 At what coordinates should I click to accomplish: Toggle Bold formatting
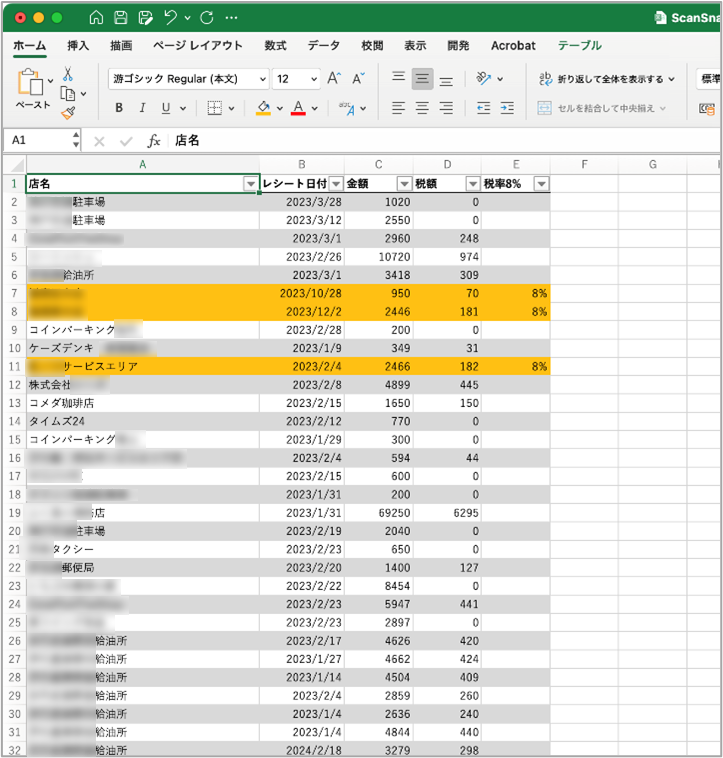pyautogui.click(x=119, y=108)
